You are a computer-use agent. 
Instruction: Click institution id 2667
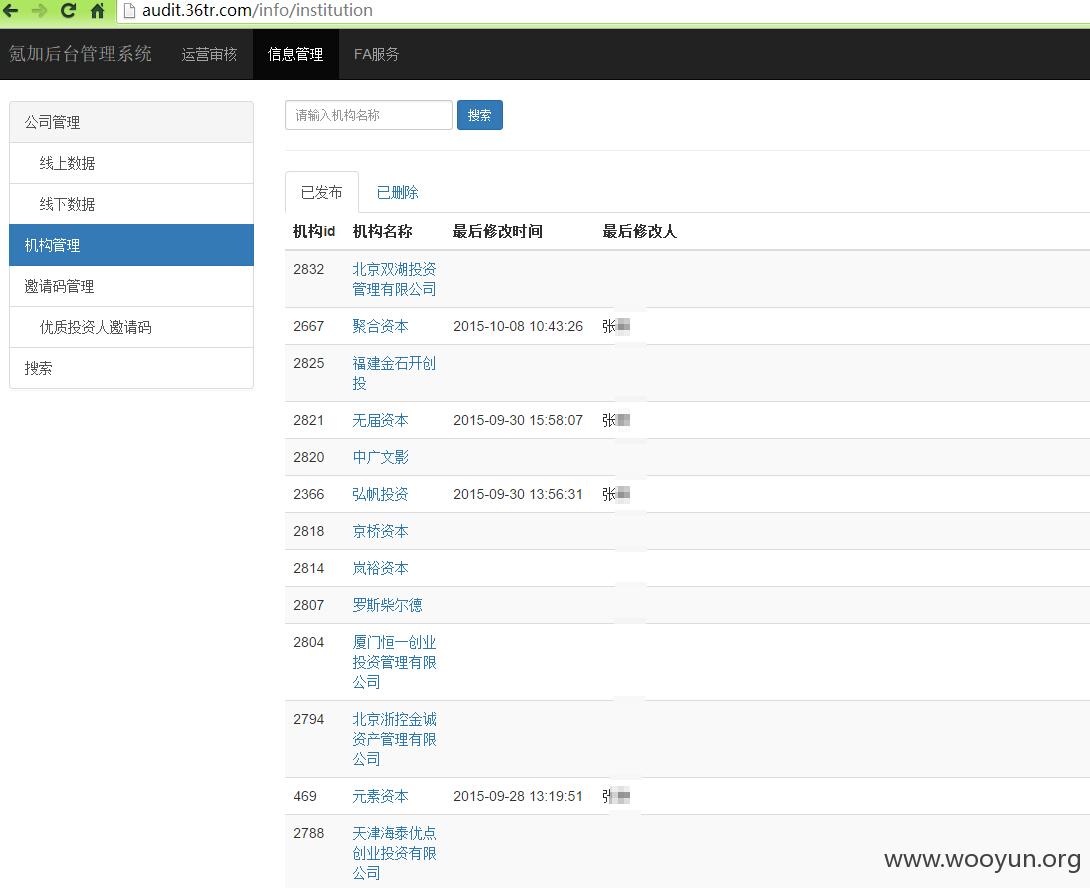[309, 326]
